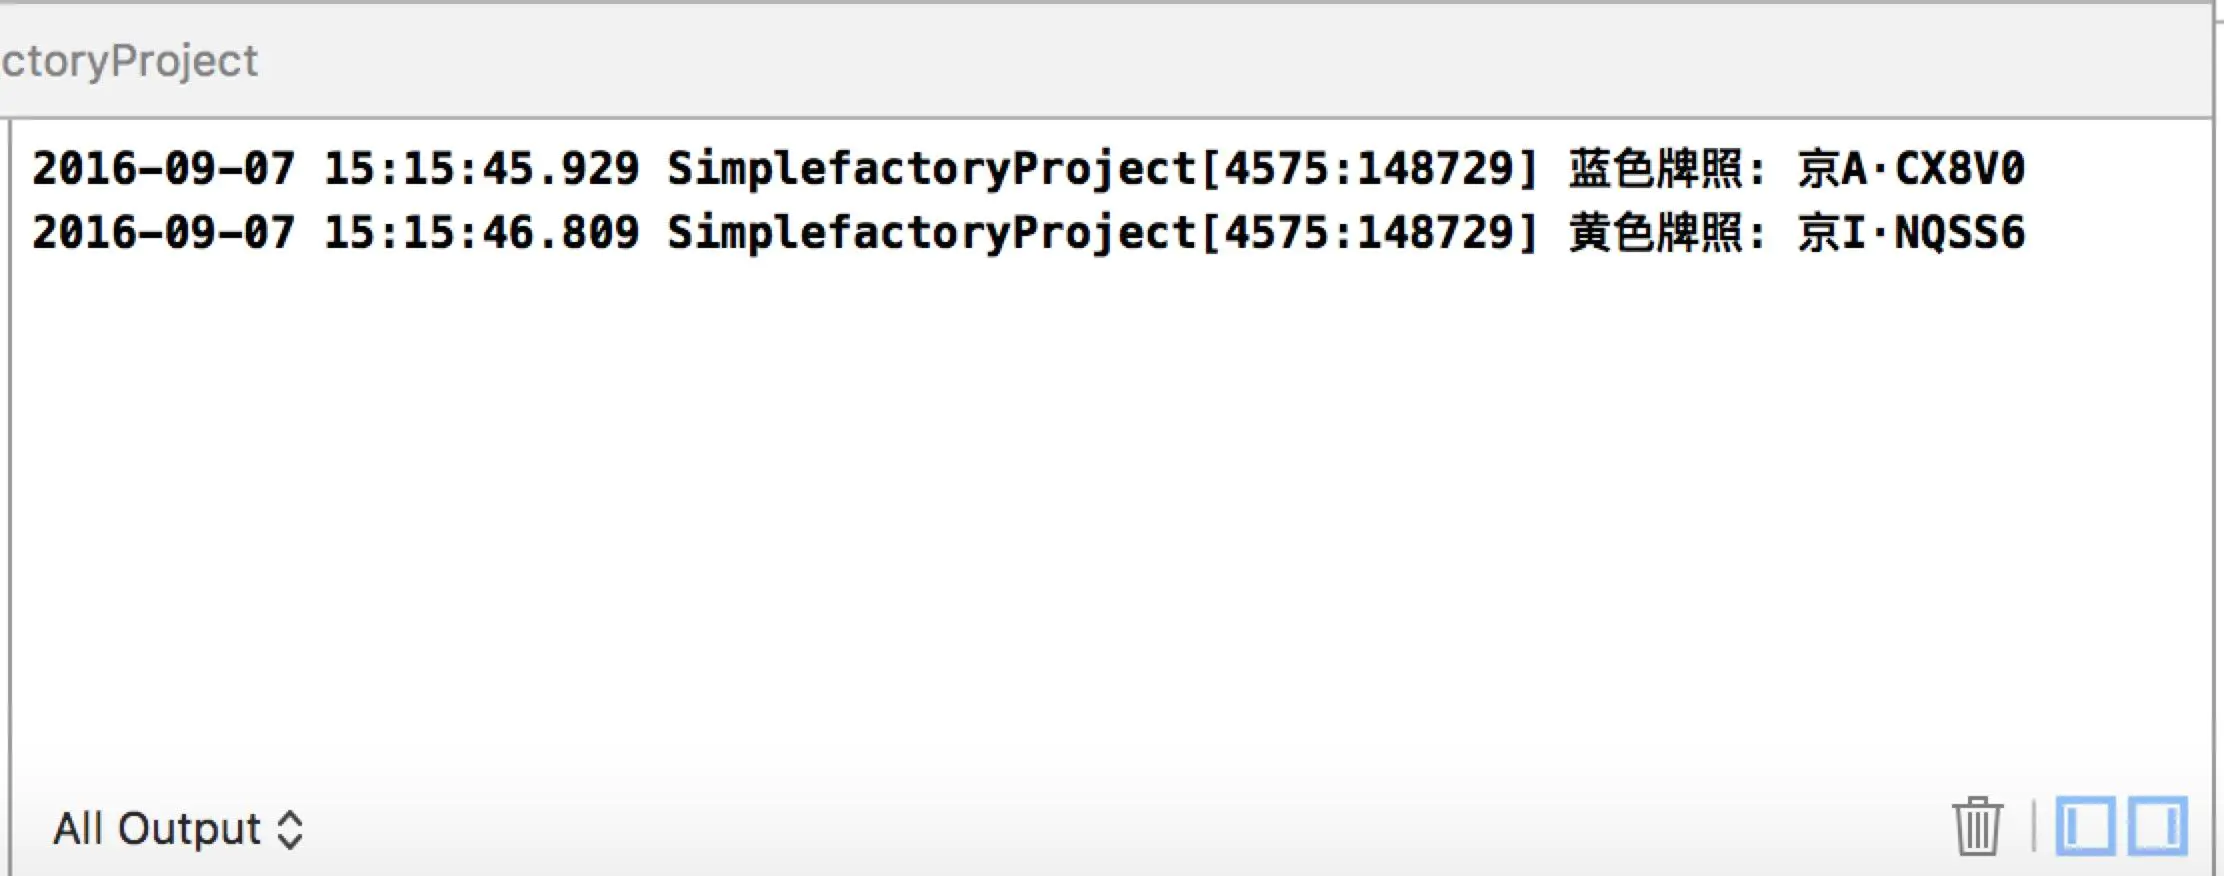Select the ctoryProject breadcrumb item

click(x=129, y=62)
